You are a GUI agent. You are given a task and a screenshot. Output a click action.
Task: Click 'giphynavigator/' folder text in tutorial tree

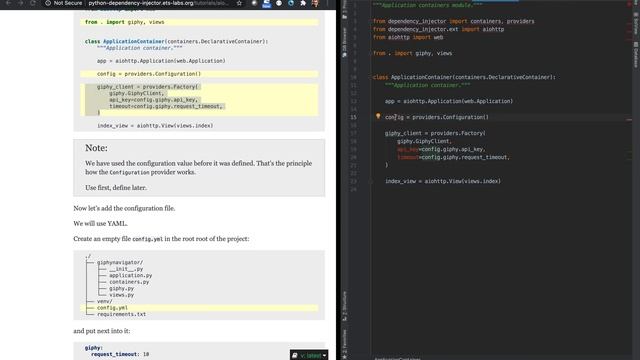click(120, 262)
